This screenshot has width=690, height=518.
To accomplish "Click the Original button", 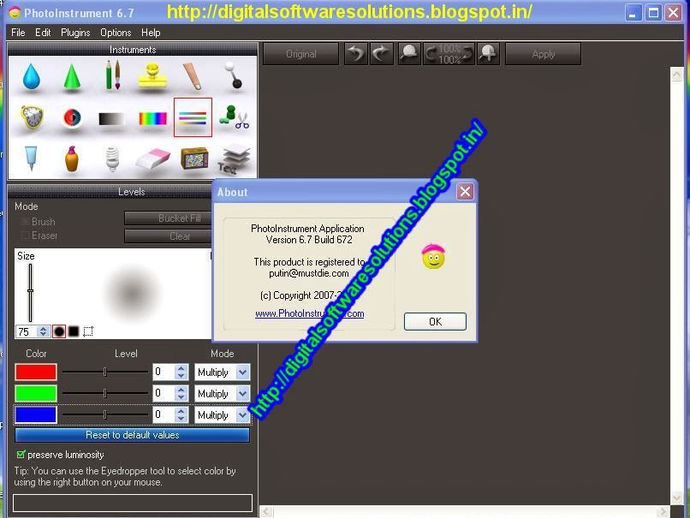I will (x=301, y=54).
